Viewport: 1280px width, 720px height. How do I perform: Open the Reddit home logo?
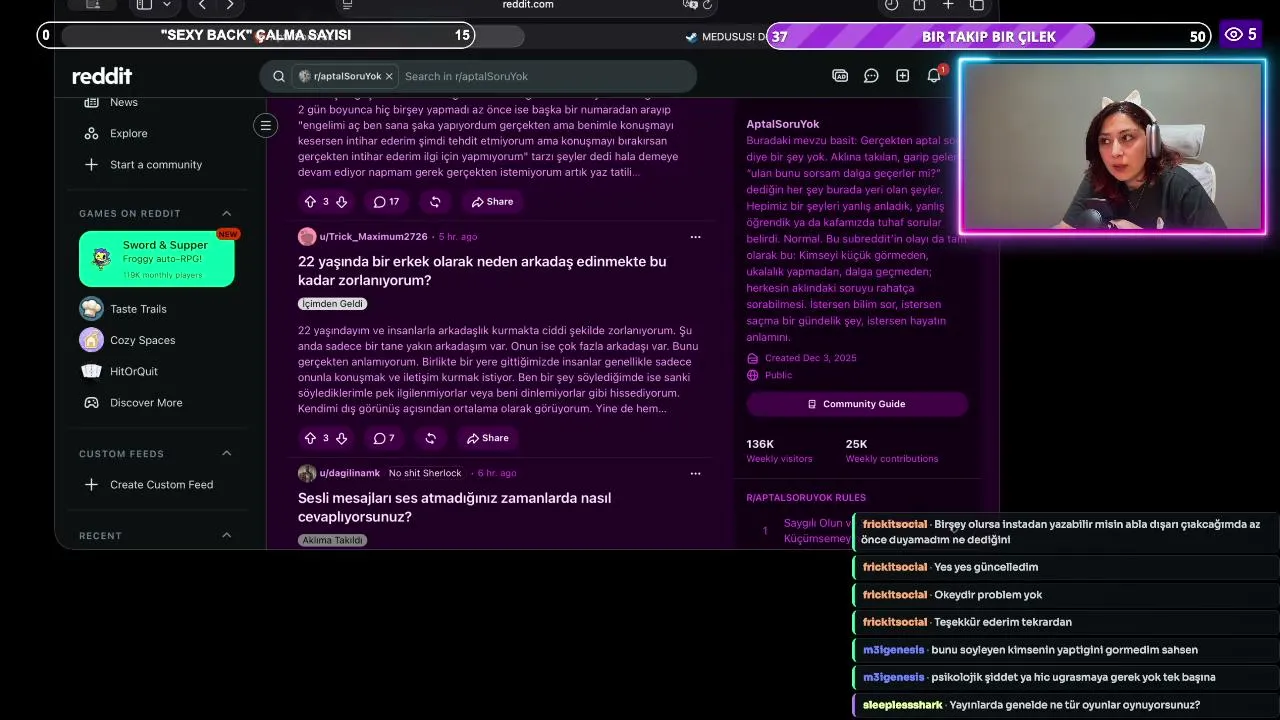pos(102,76)
